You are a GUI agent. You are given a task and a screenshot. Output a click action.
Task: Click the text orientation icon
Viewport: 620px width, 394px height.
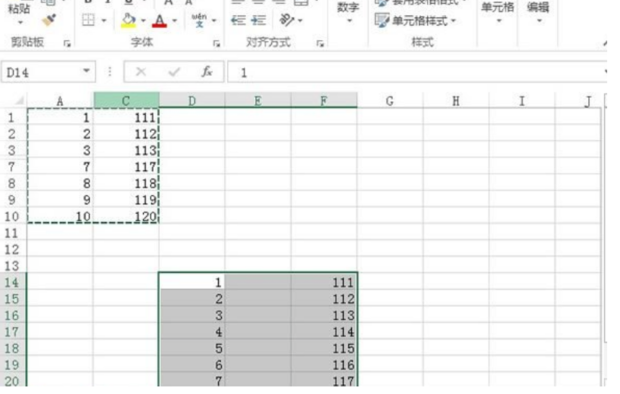pos(286,20)
